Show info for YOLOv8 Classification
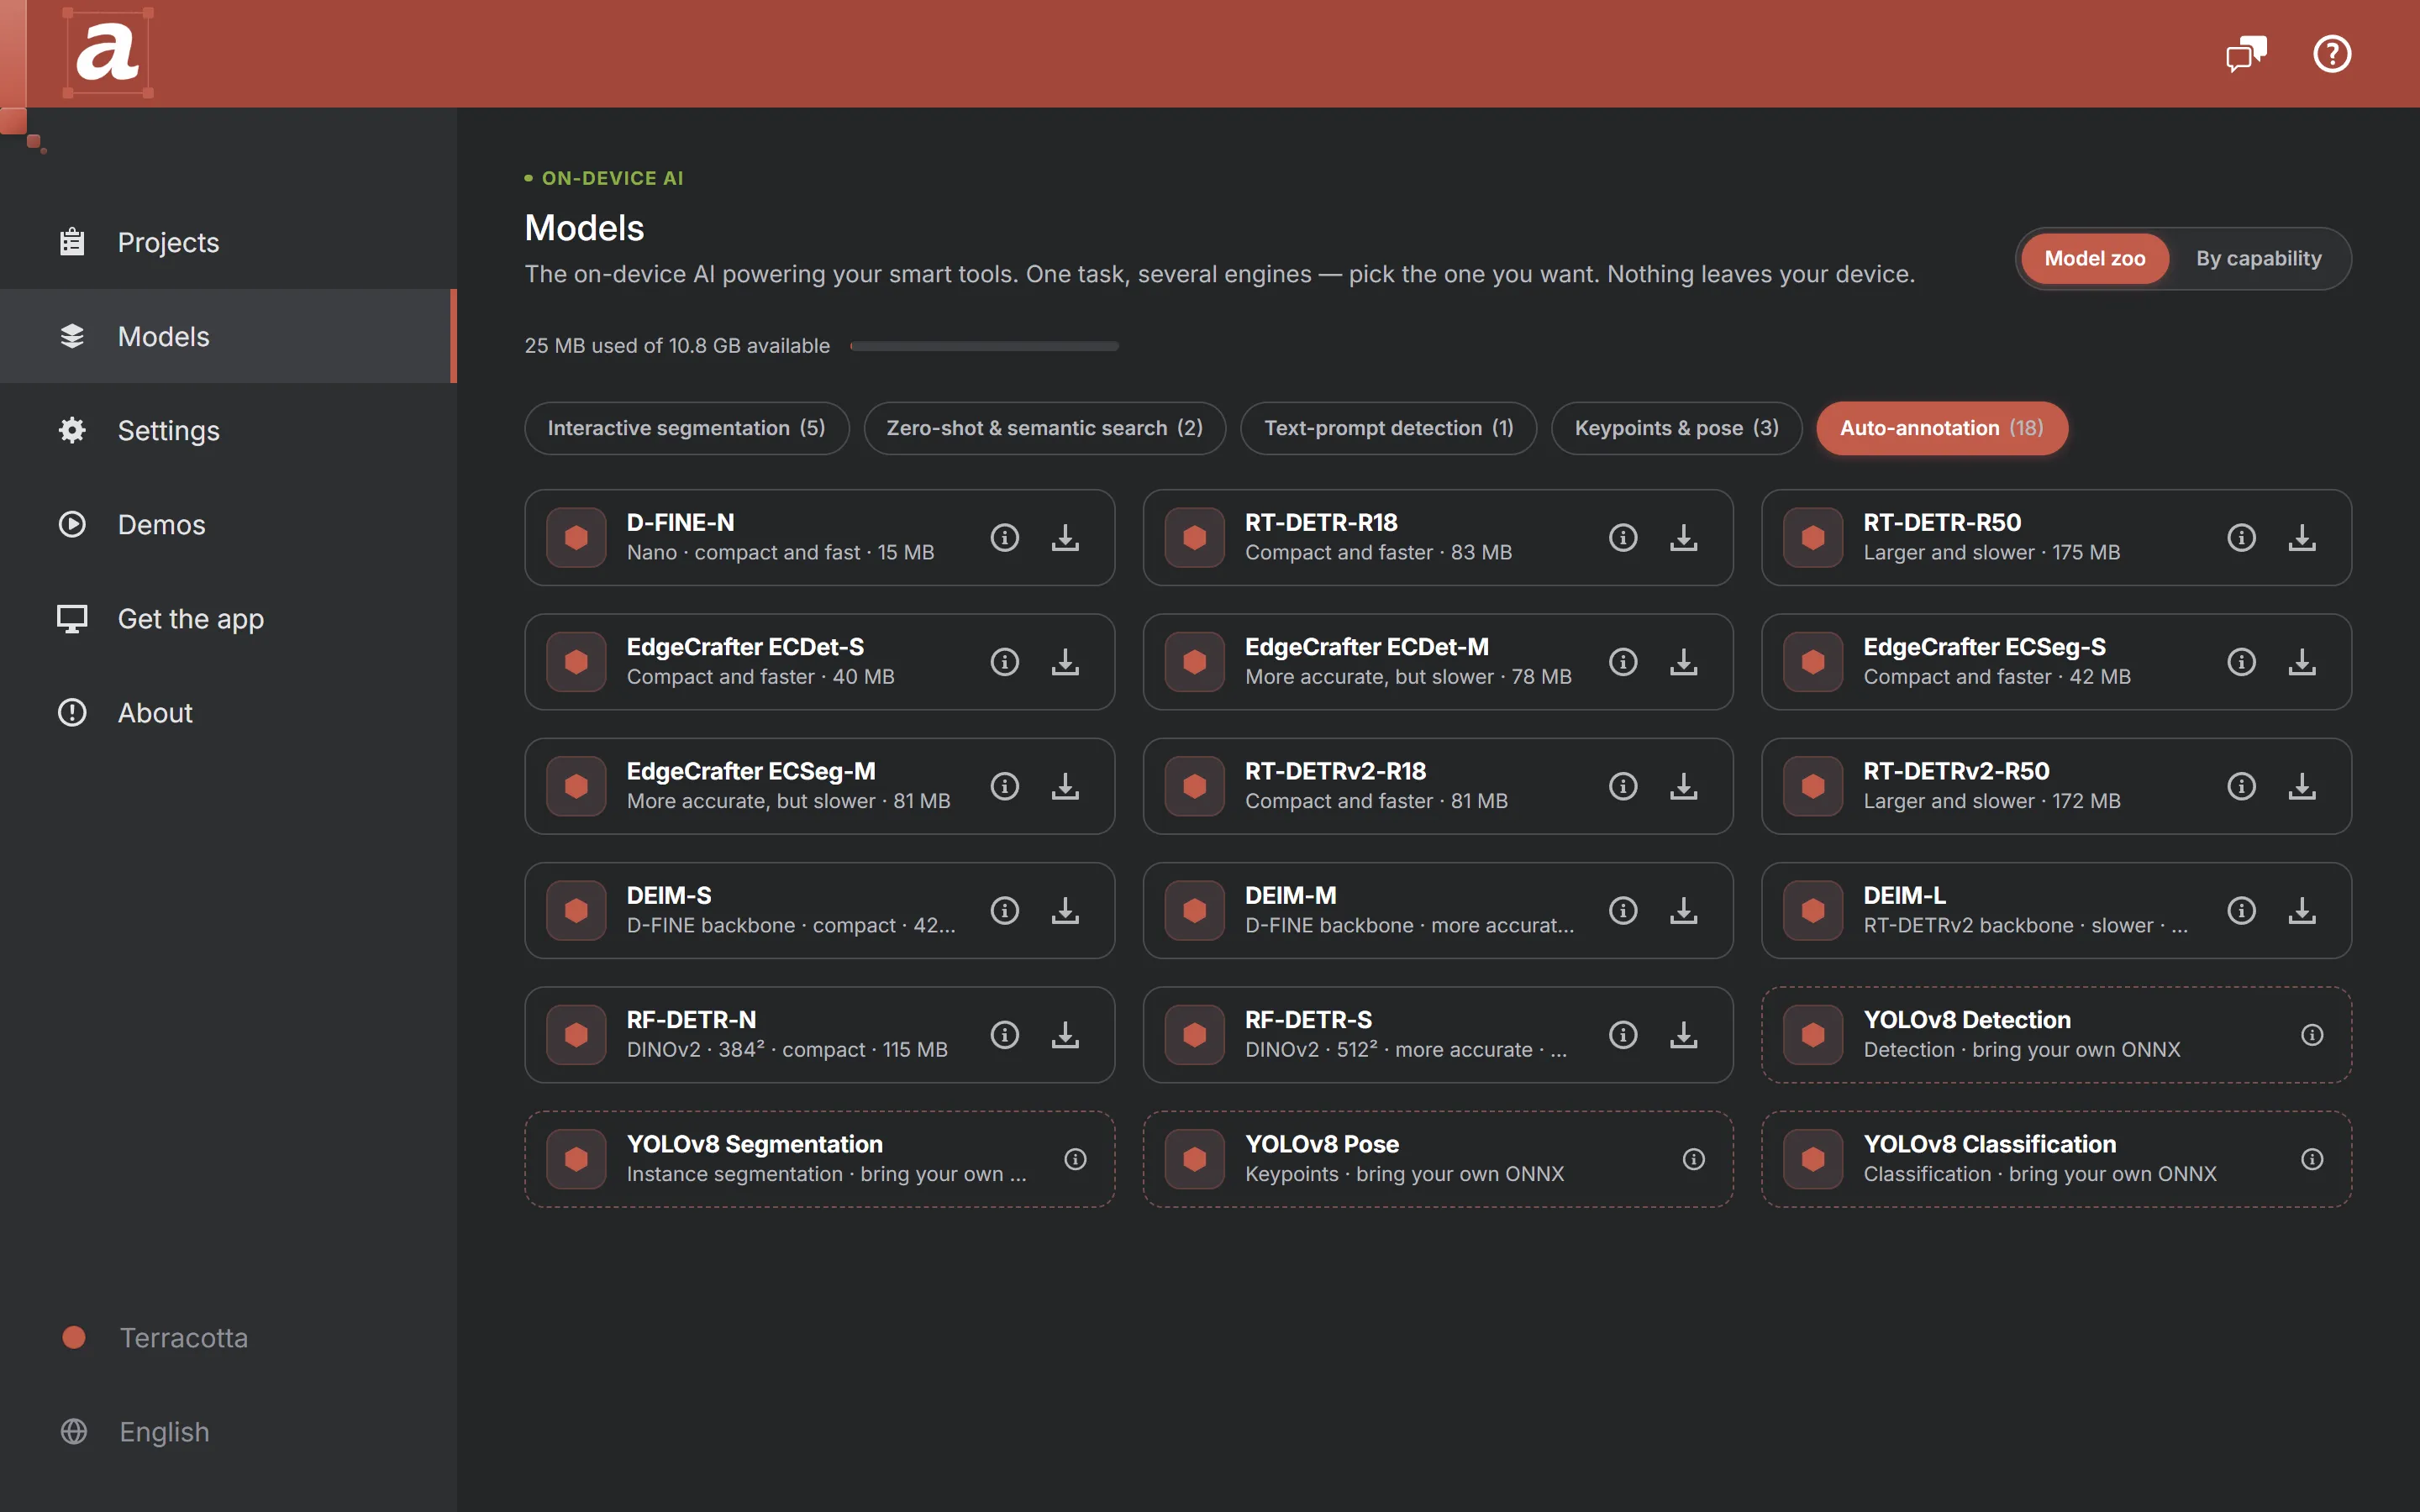This screenshot has height=1512, width=2420. [2311, 1159]
